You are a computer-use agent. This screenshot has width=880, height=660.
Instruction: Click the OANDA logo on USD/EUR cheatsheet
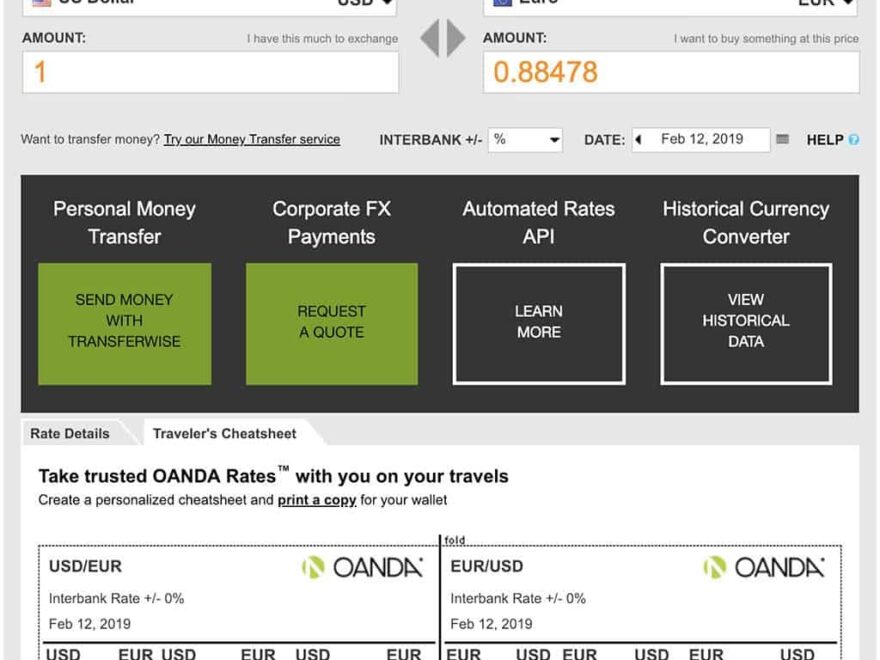362,568
